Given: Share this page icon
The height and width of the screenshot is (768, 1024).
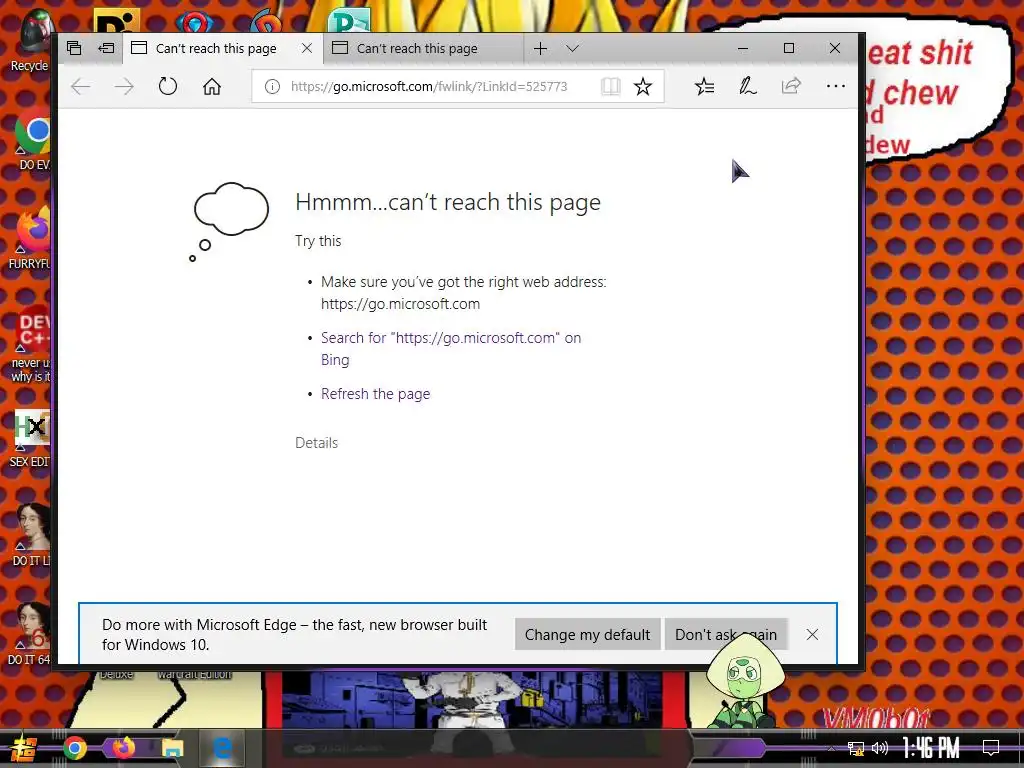Looking at the screenshot, I should click(x=791, y=86).
